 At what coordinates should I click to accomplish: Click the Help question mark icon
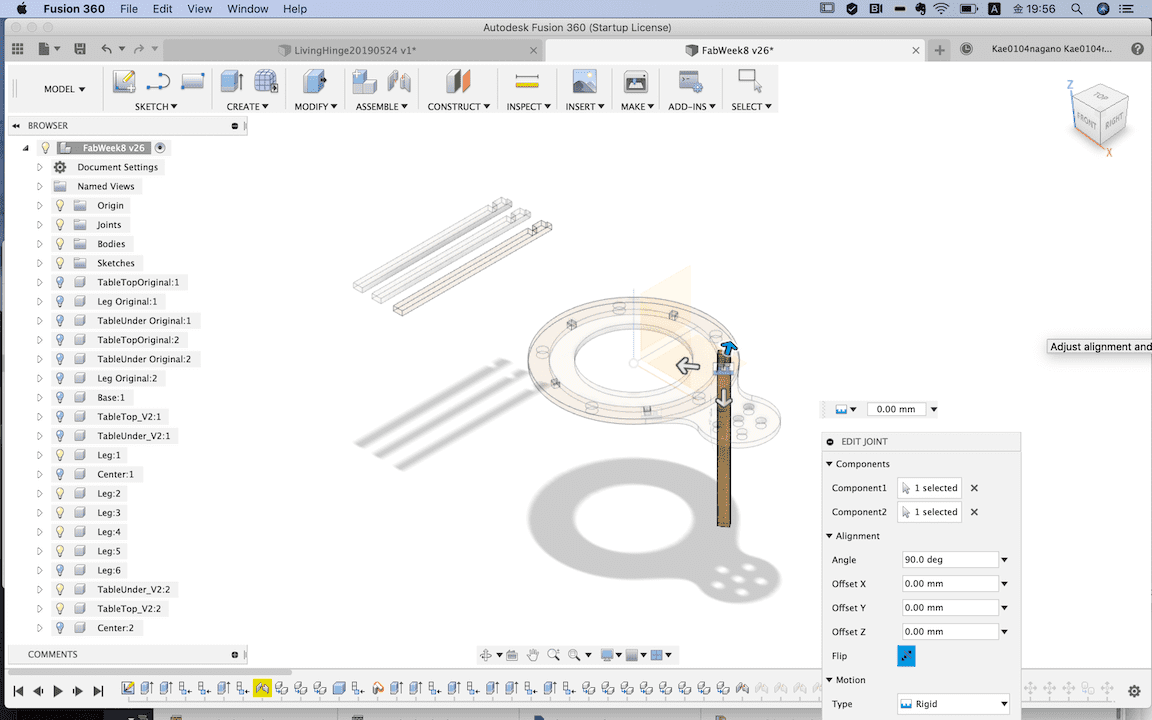(1137, 49)
